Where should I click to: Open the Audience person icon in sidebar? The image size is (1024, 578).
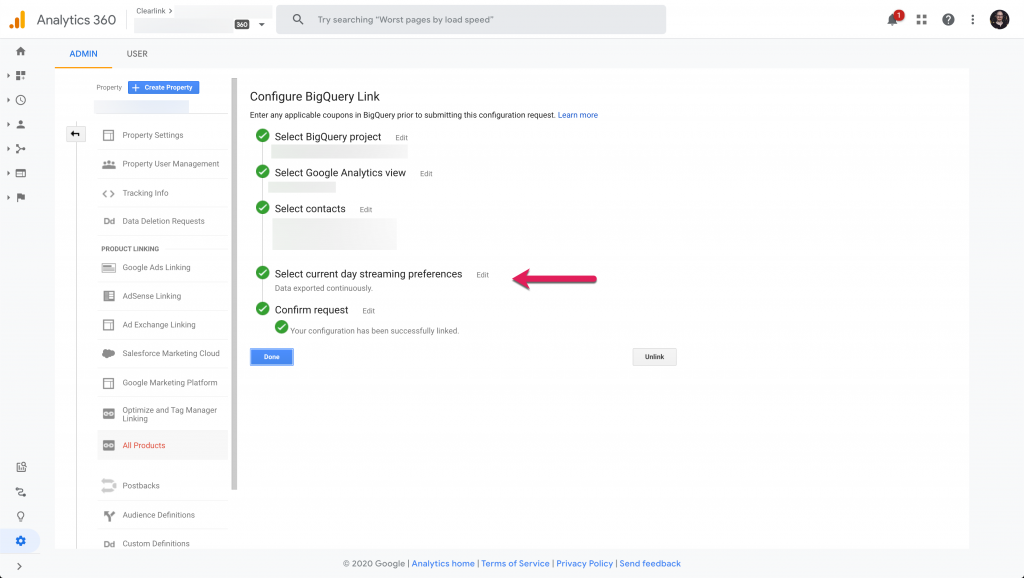[x=21, y=124]
